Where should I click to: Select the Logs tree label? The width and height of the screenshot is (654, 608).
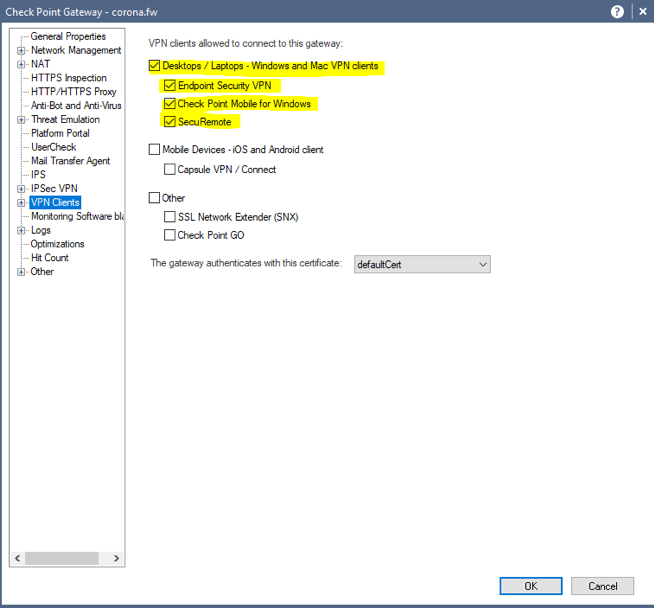[x=40, y=230]
